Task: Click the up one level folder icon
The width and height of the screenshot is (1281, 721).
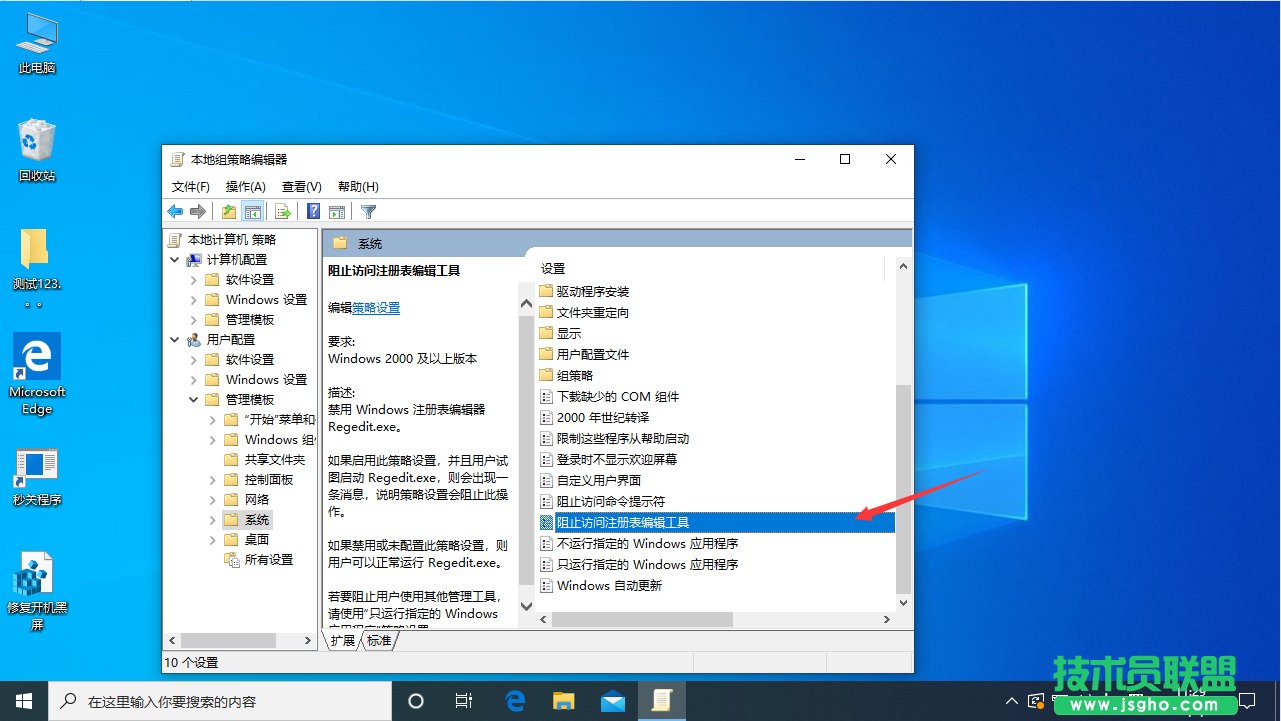Action: tap(226, 211)
